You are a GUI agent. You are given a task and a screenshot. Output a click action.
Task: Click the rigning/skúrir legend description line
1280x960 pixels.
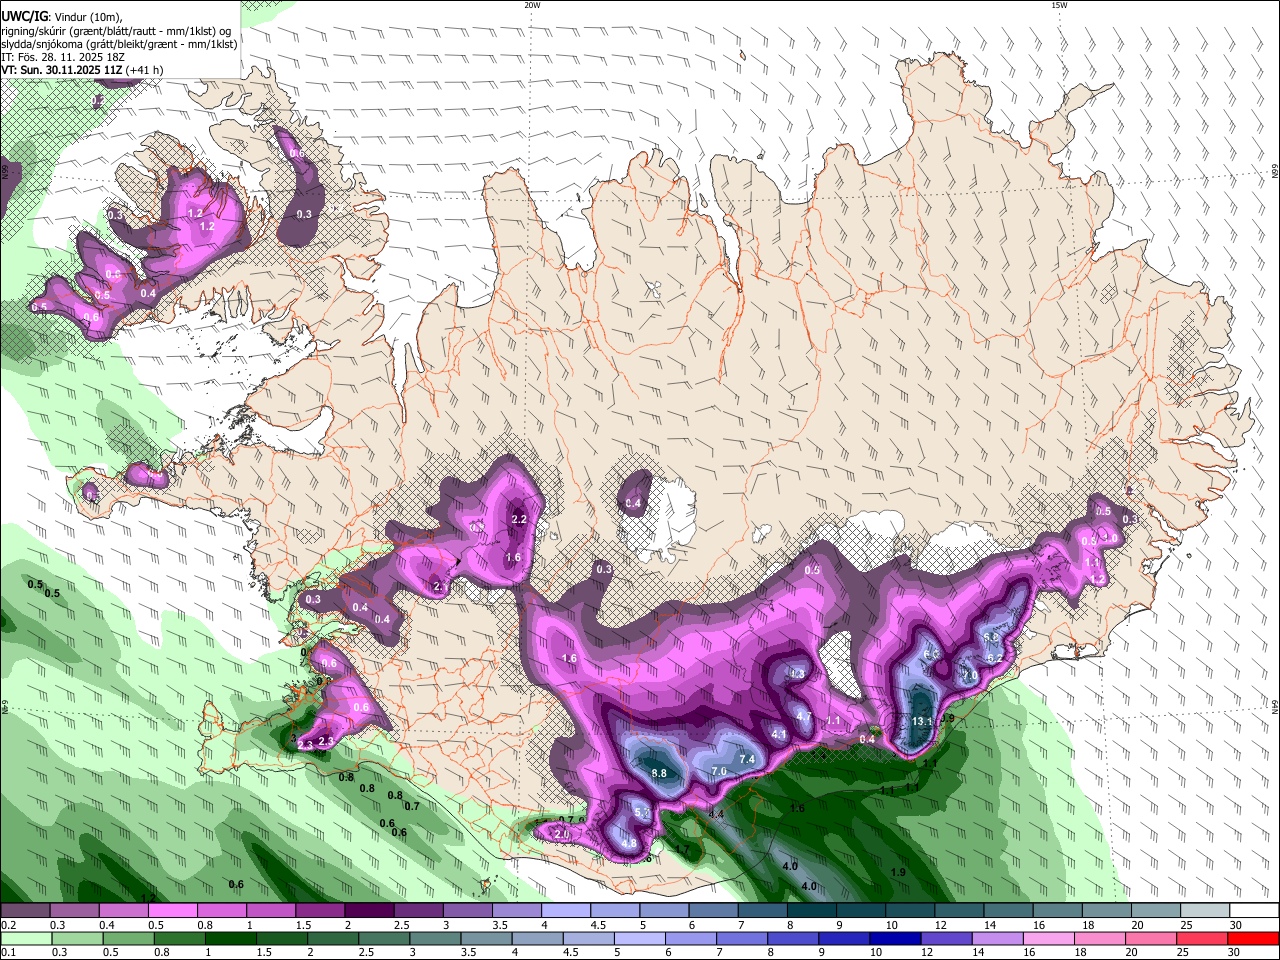click(116, 31)
